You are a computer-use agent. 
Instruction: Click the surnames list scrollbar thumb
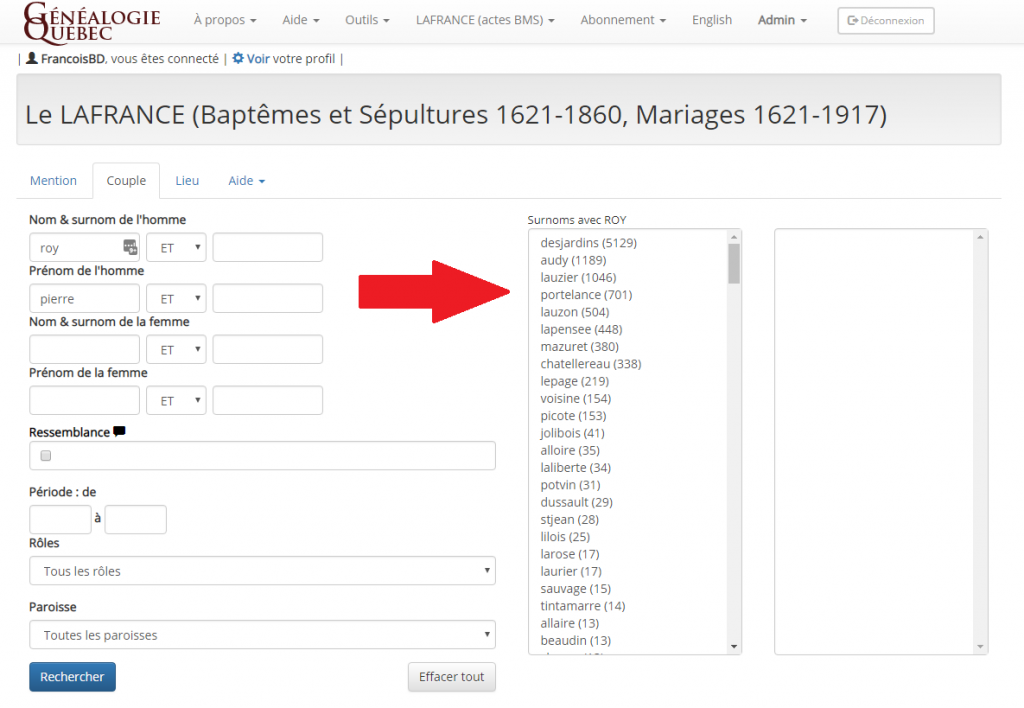[734, 263]
